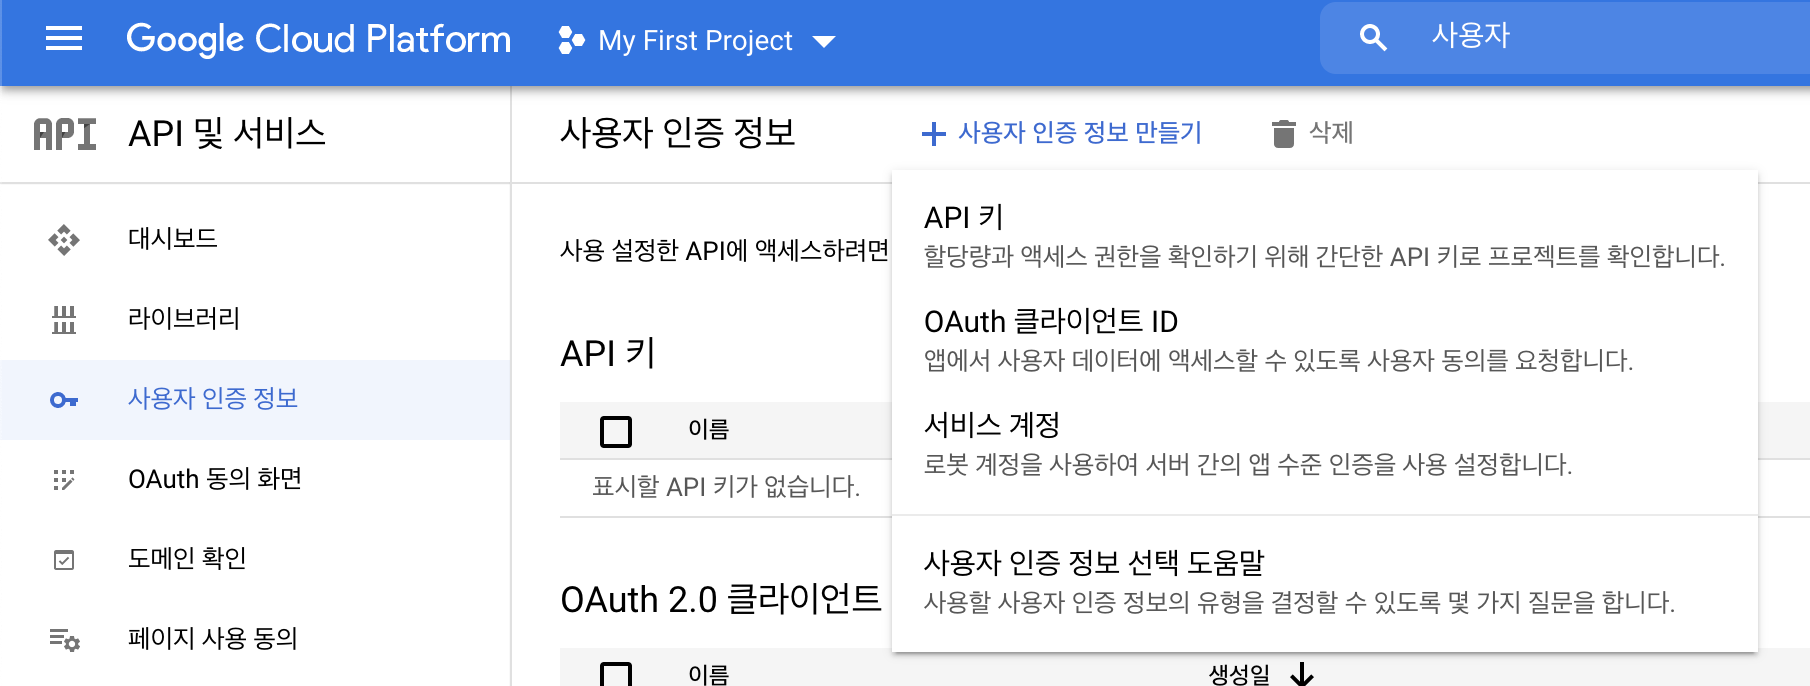Open the API 및 서비스 heading
Viewport: 1810px width, 686px height.
227,133
